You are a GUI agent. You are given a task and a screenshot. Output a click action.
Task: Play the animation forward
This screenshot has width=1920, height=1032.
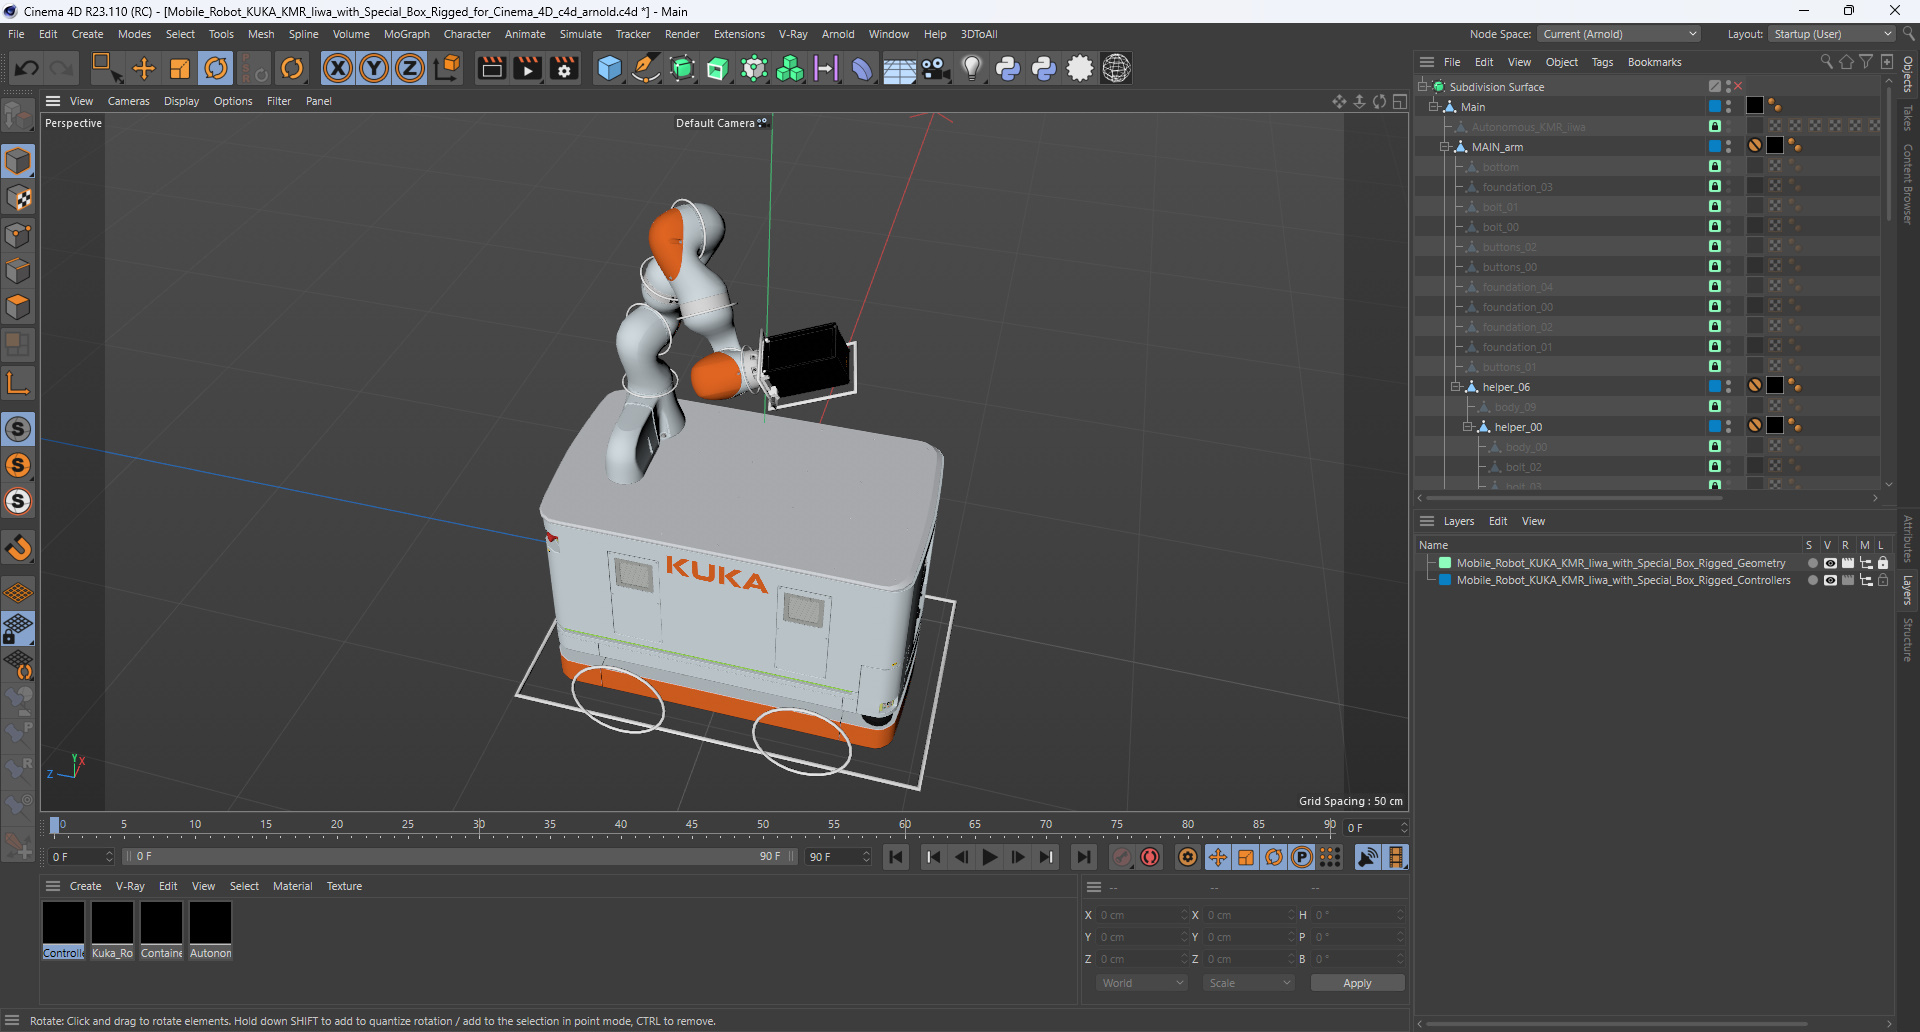point(990,857)
